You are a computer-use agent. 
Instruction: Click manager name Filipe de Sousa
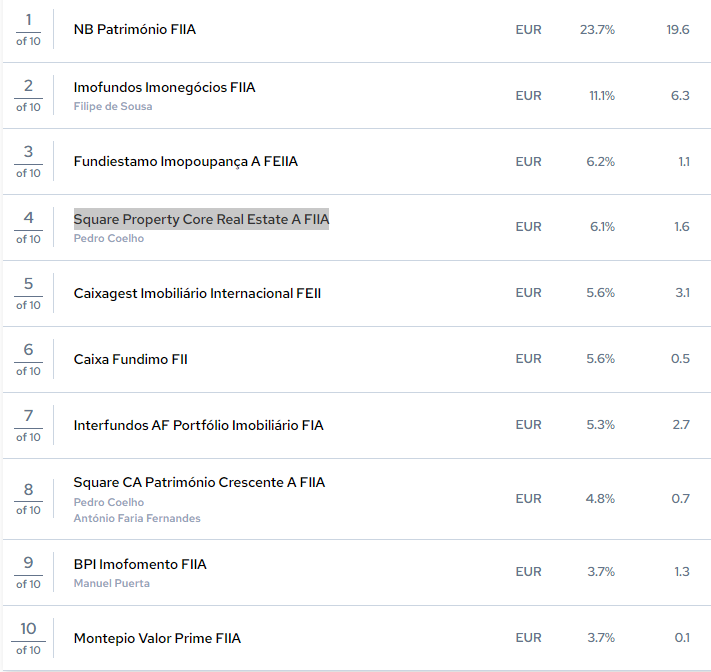click(113, 107)
